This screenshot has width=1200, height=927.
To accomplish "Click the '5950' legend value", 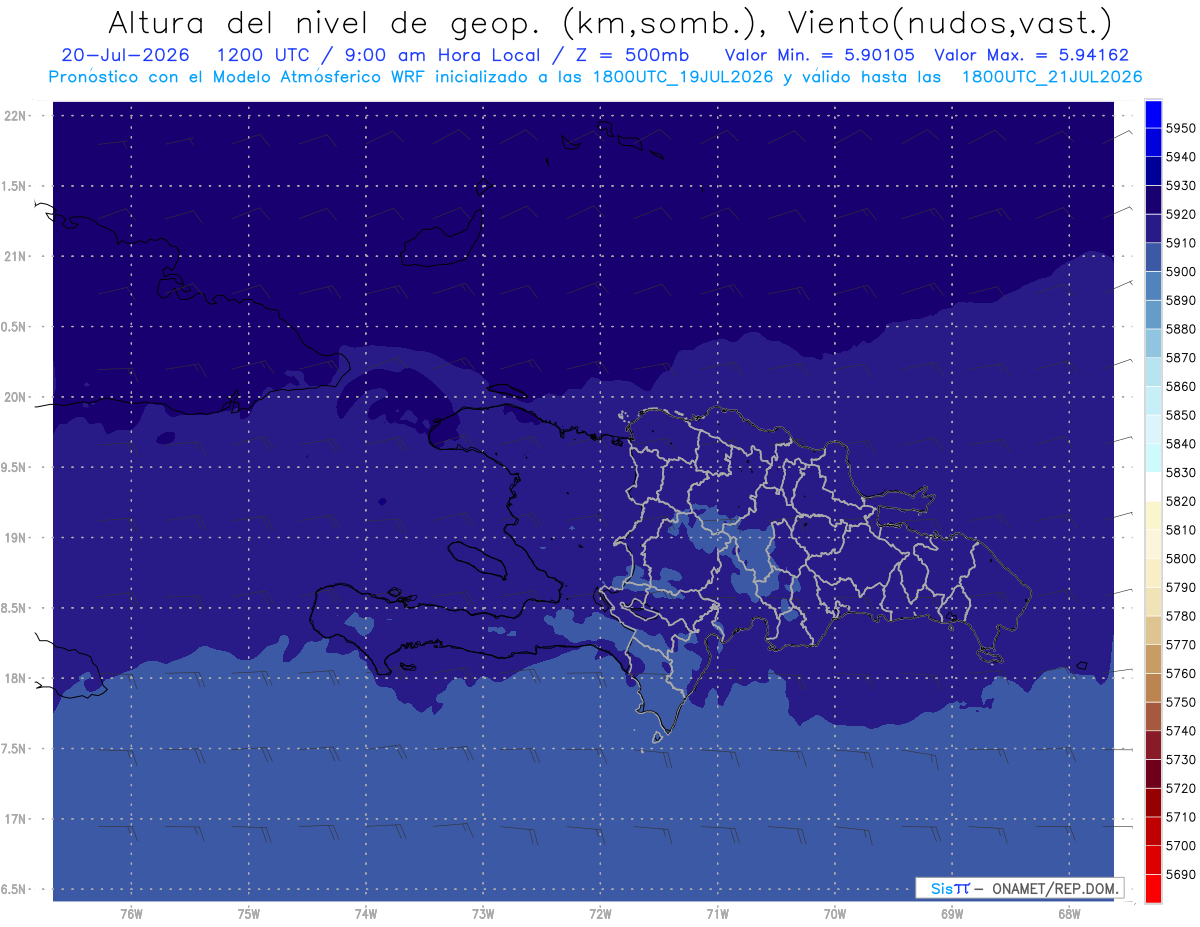I will (1181, 128).
